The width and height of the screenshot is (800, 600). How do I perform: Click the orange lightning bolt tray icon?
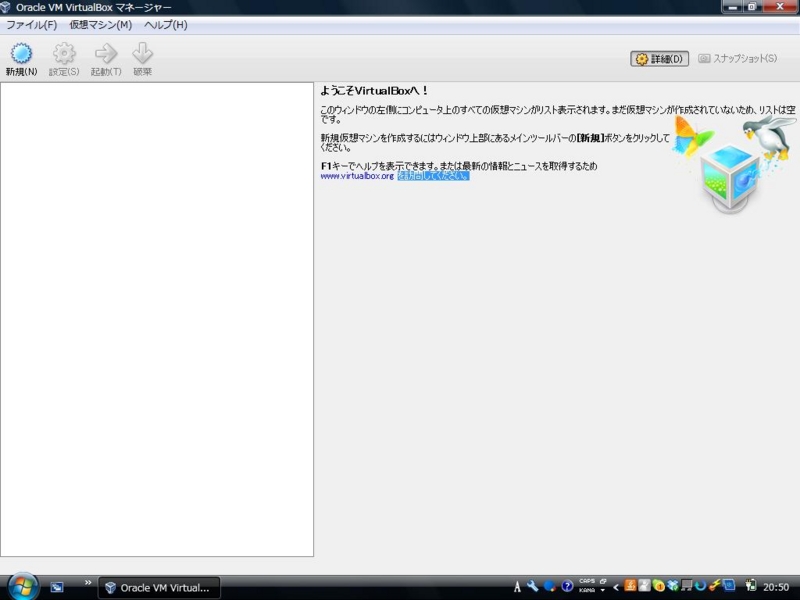(714, 585)
